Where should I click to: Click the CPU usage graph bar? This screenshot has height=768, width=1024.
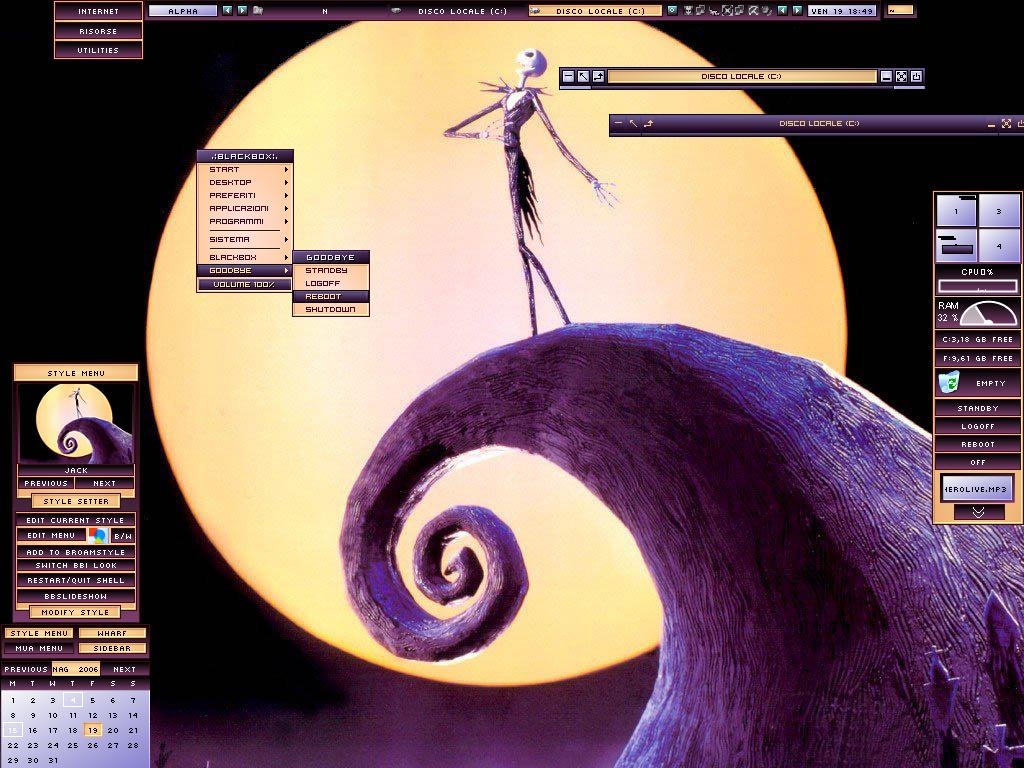(x=978, y=286)
